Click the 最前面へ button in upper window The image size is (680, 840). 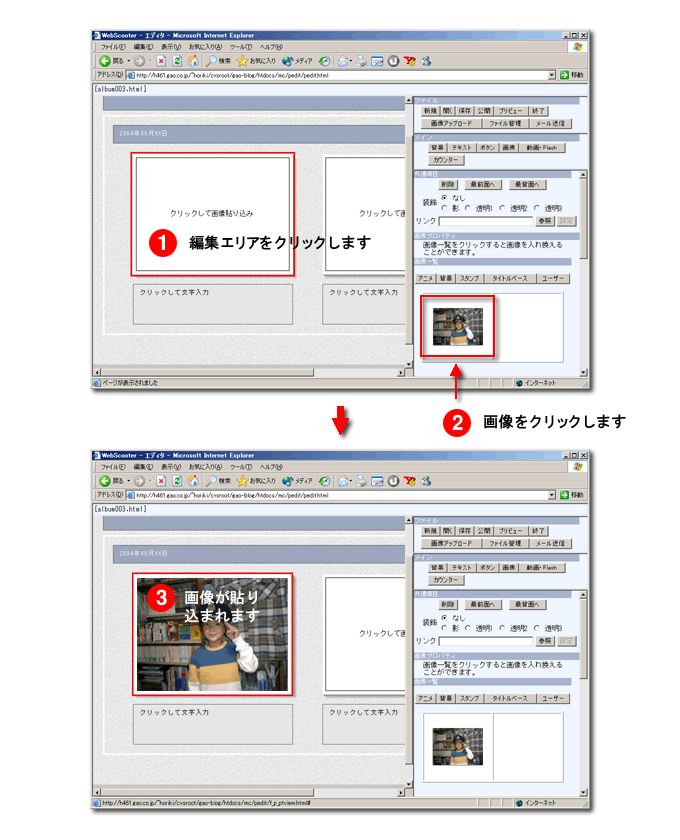click(482, 184)
